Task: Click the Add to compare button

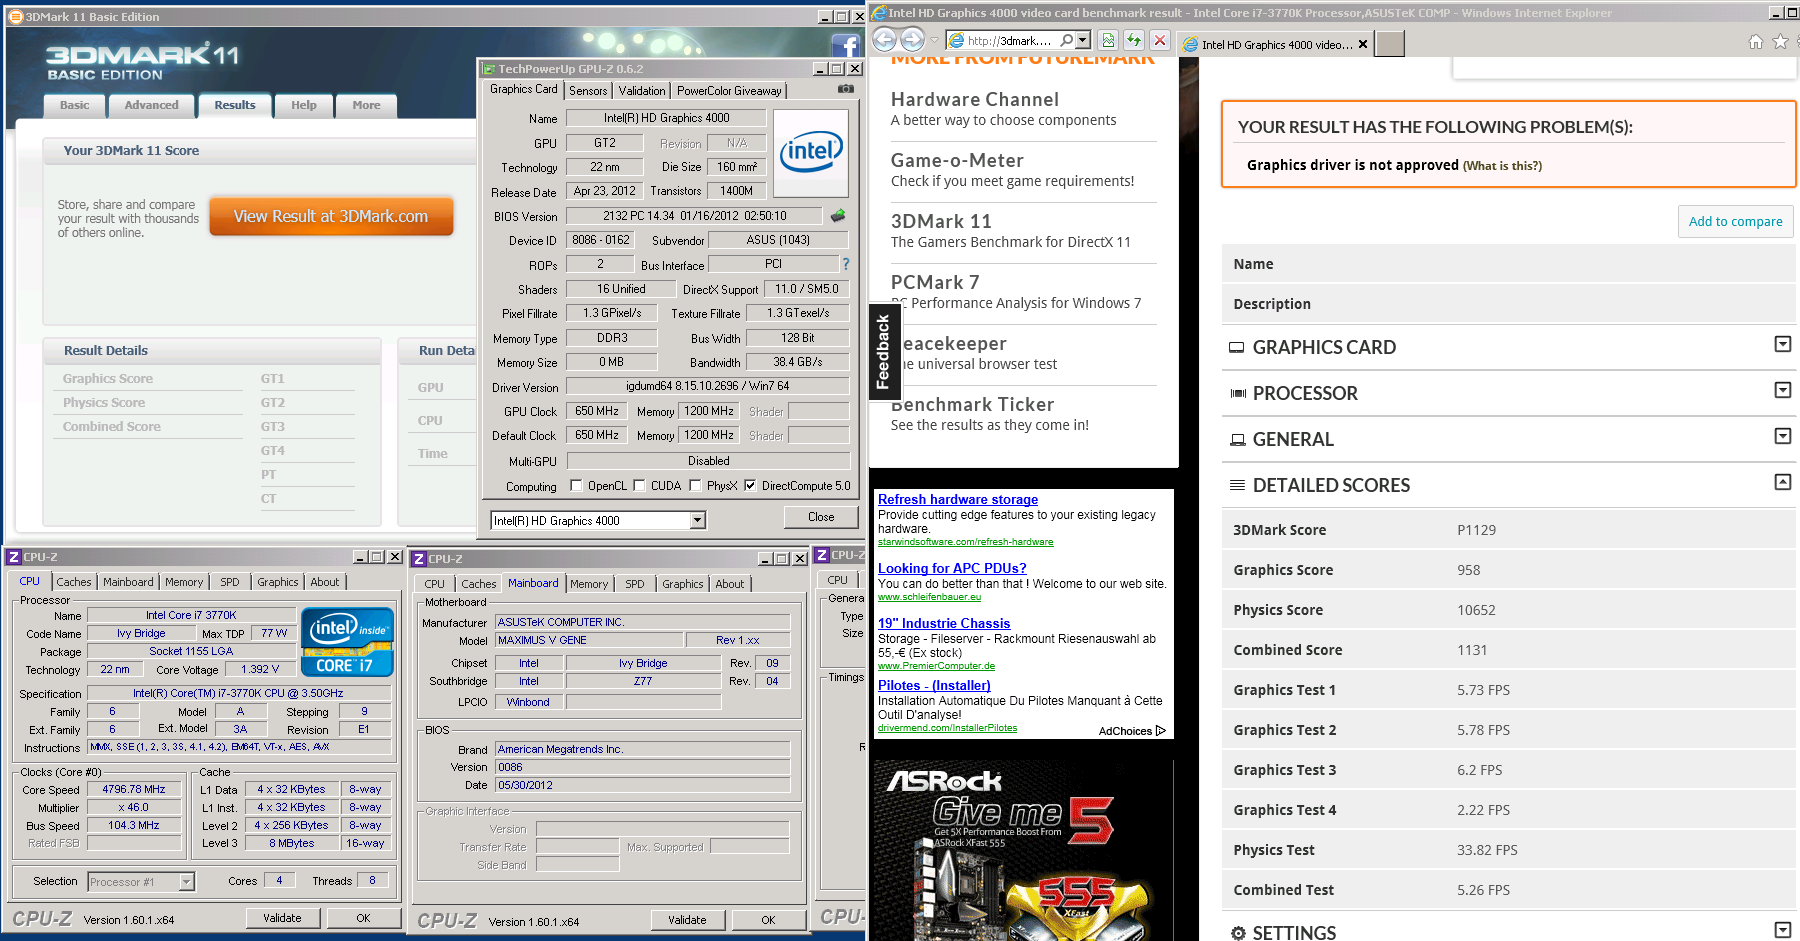Action: tap(1735, 222)
